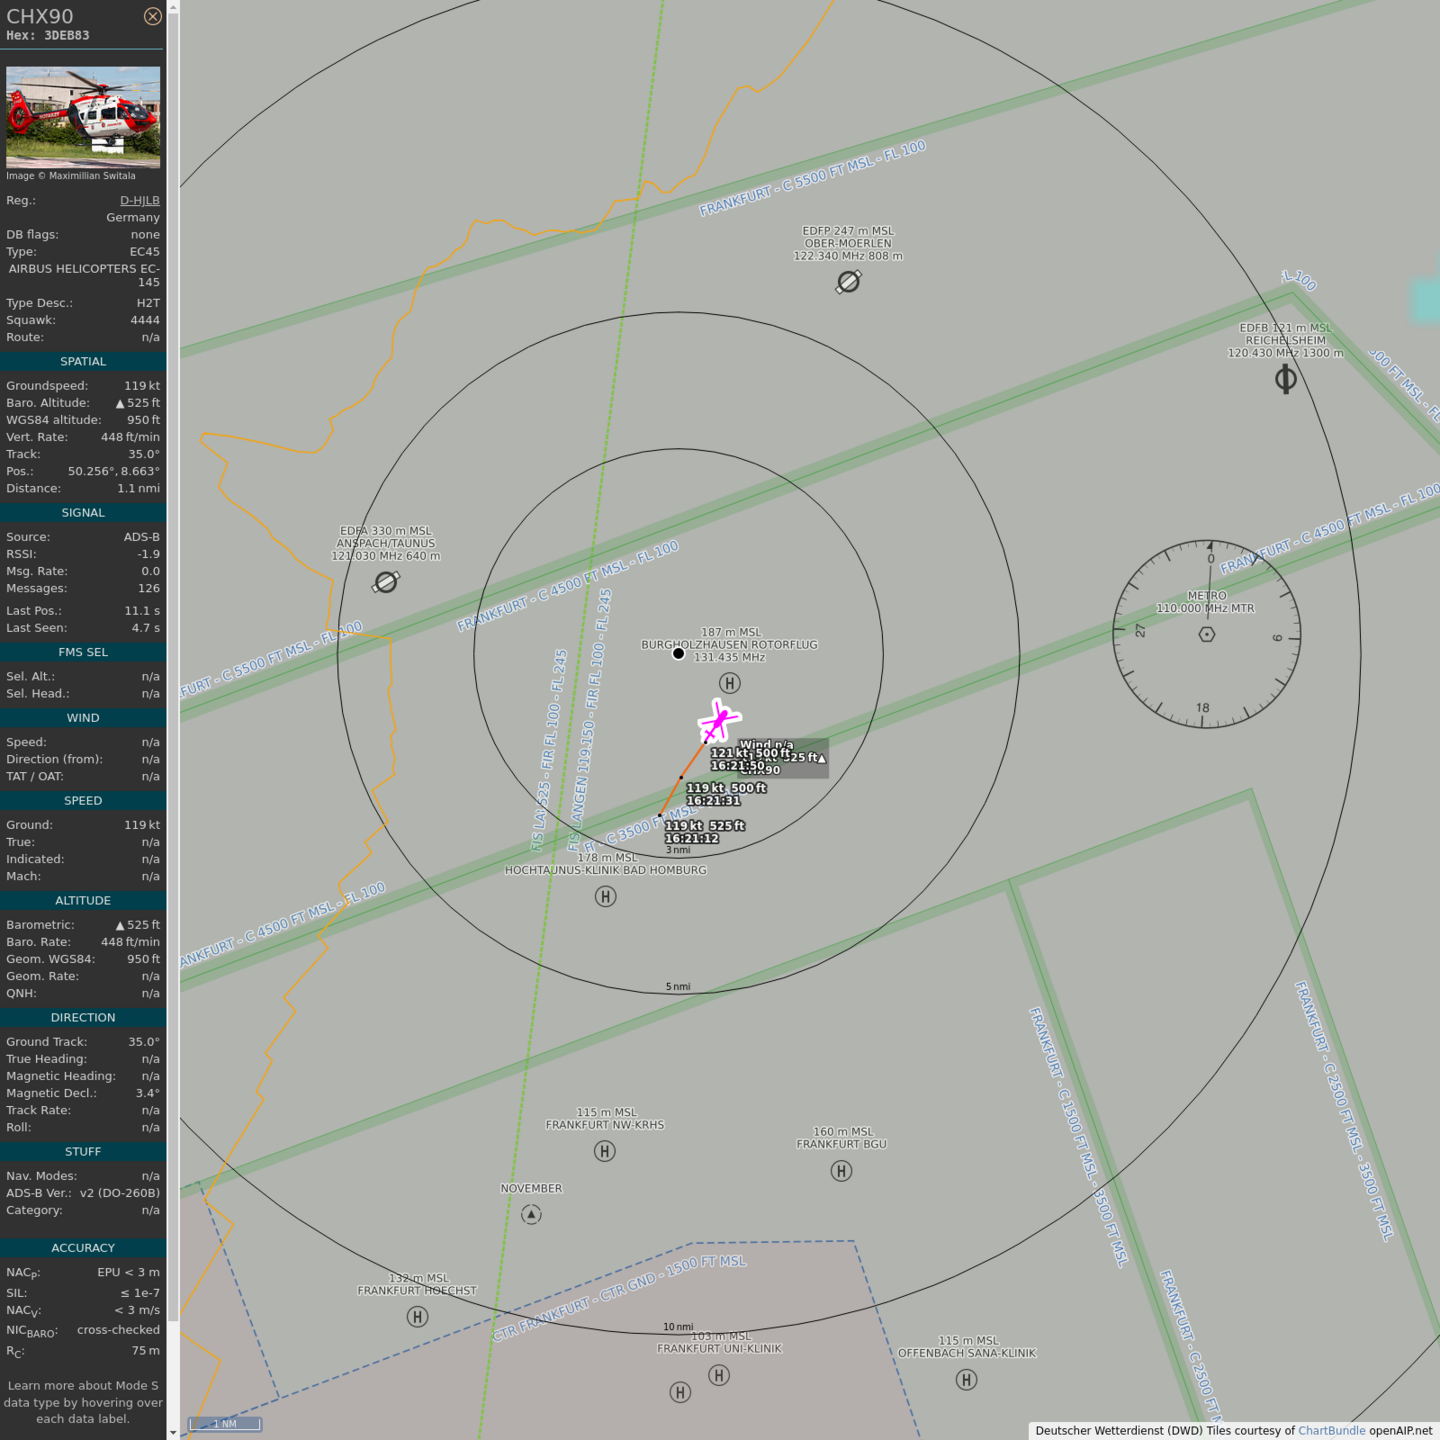Click the Frankfurt Hoechst heliport icon

418,1317
